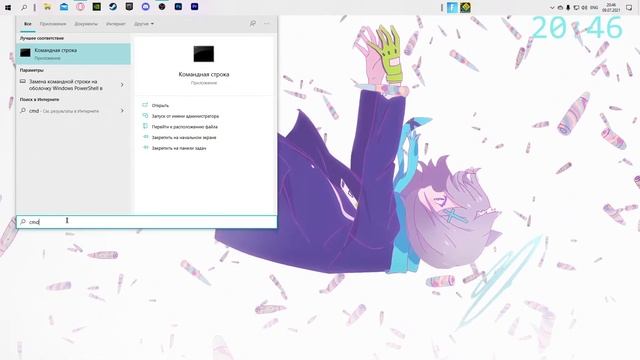Click large Командная строка preview icon
This screenshot has width=640, height=360.
[x=204, y=54]
